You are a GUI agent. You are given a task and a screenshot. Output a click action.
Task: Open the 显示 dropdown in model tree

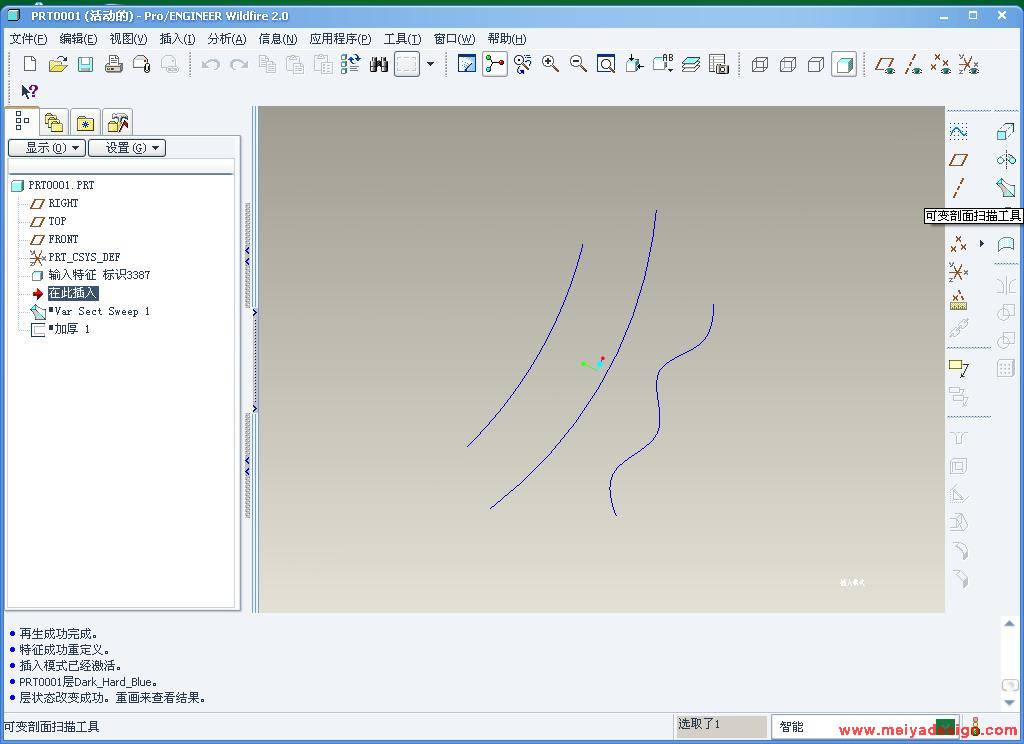(46, 148)
